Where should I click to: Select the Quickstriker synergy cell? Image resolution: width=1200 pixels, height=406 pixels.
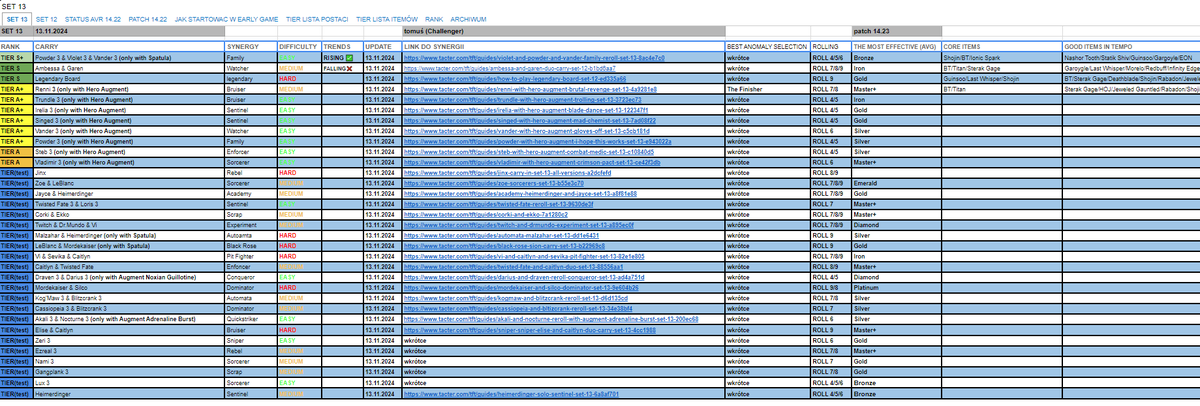tap(251, 319)
